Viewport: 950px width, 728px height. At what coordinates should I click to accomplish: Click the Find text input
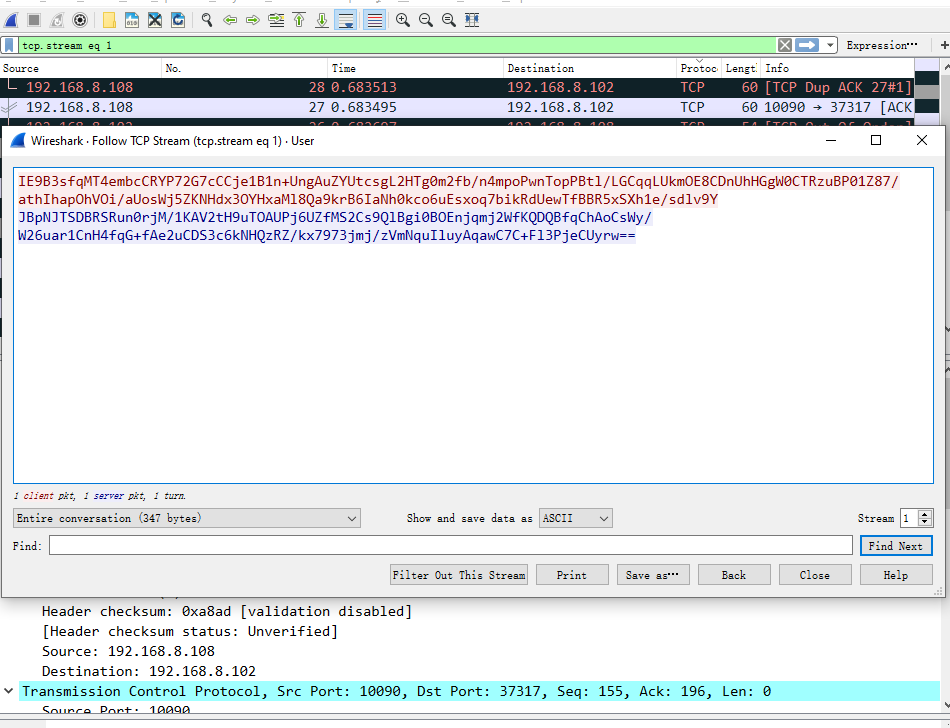(x=451, y=546)
